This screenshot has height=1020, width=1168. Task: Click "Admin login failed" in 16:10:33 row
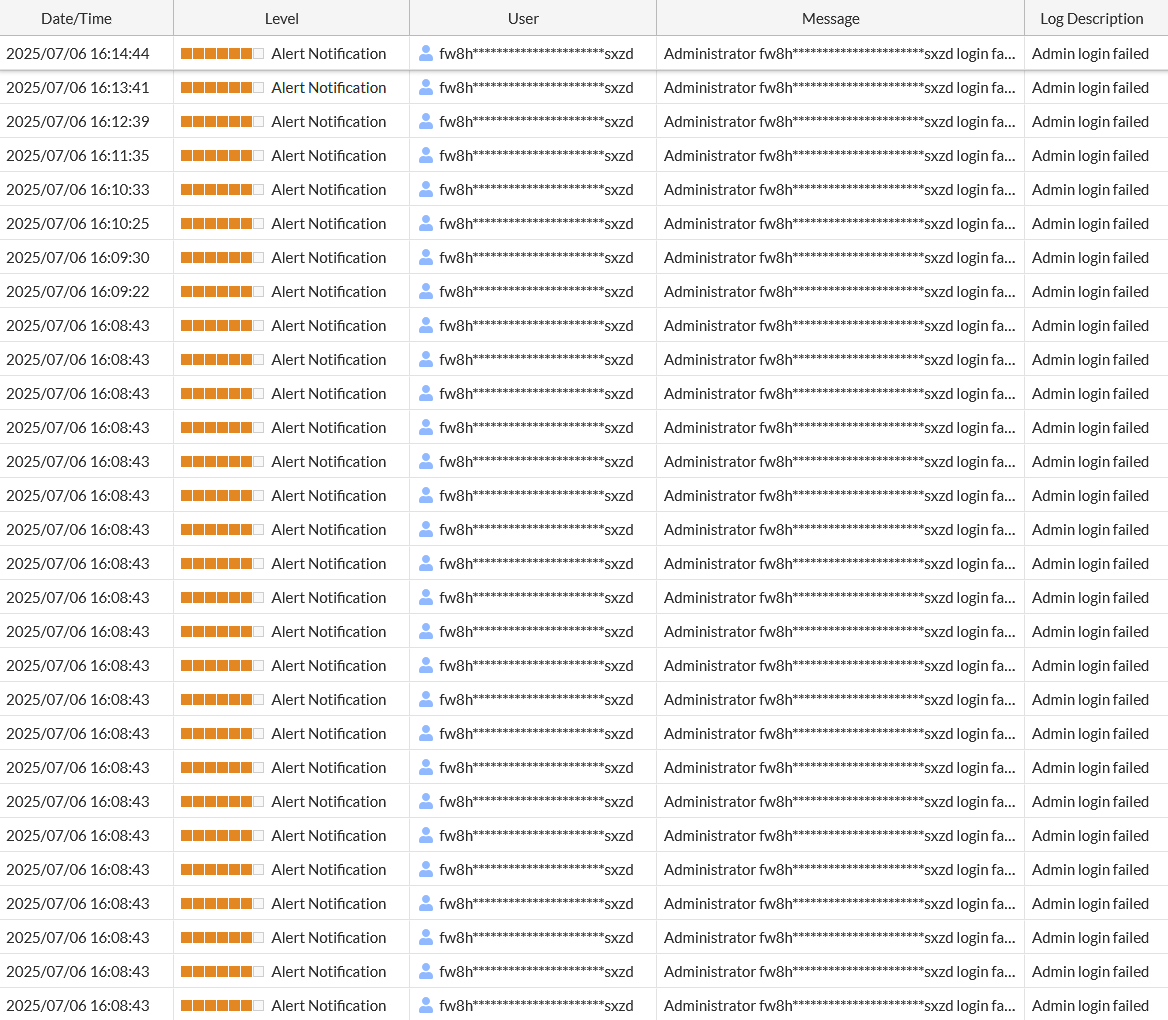(x=1090, y=189)
